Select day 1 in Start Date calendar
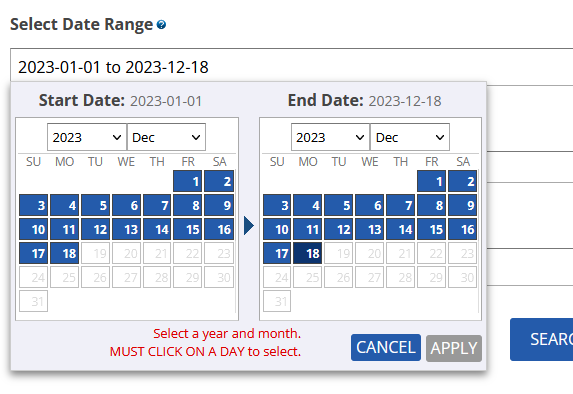The height and width of the screenshot is (394, 573). [x=187, y=181]
